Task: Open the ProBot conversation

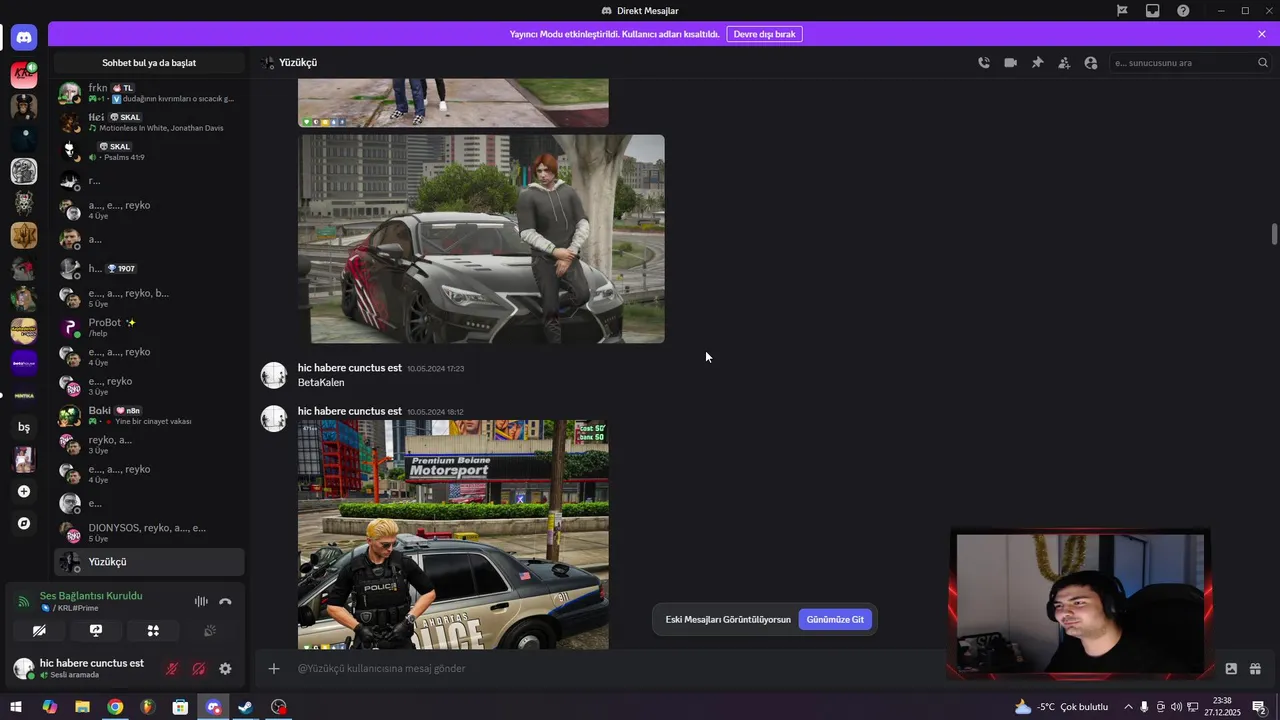Action: 149,327
